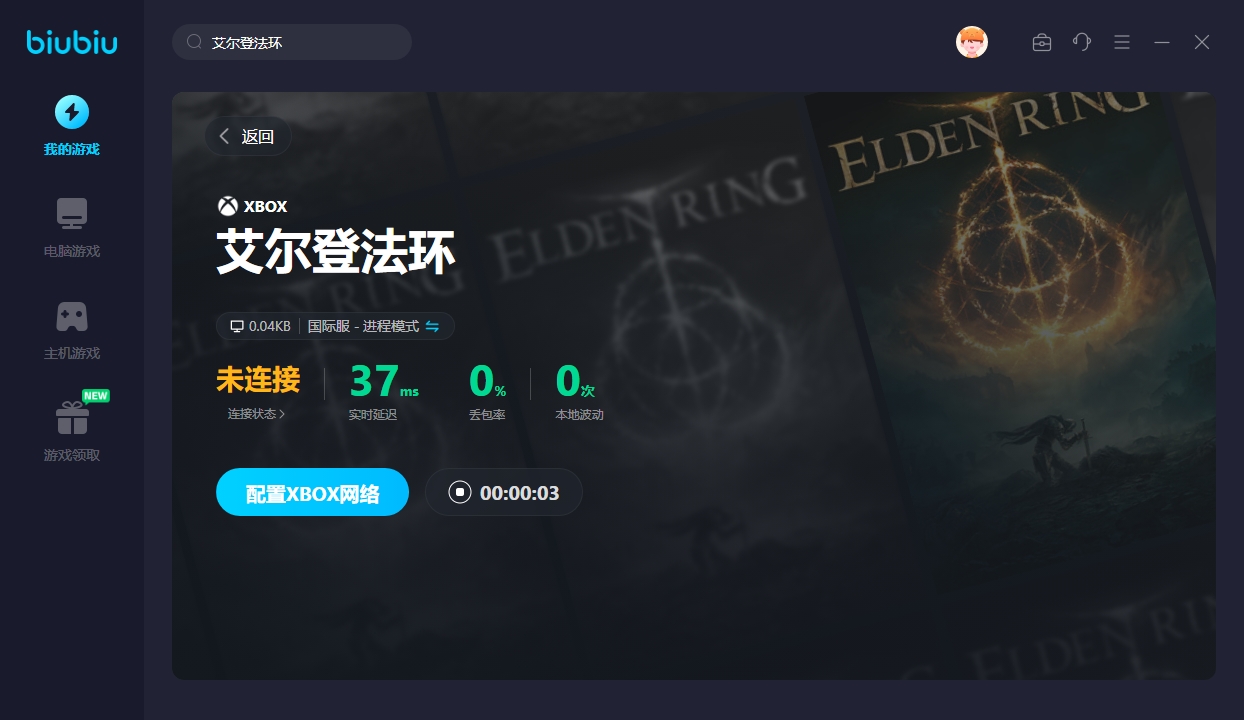1244x720 pixels.
Task: Click the 未连接 status text
Action: (258, 380)
